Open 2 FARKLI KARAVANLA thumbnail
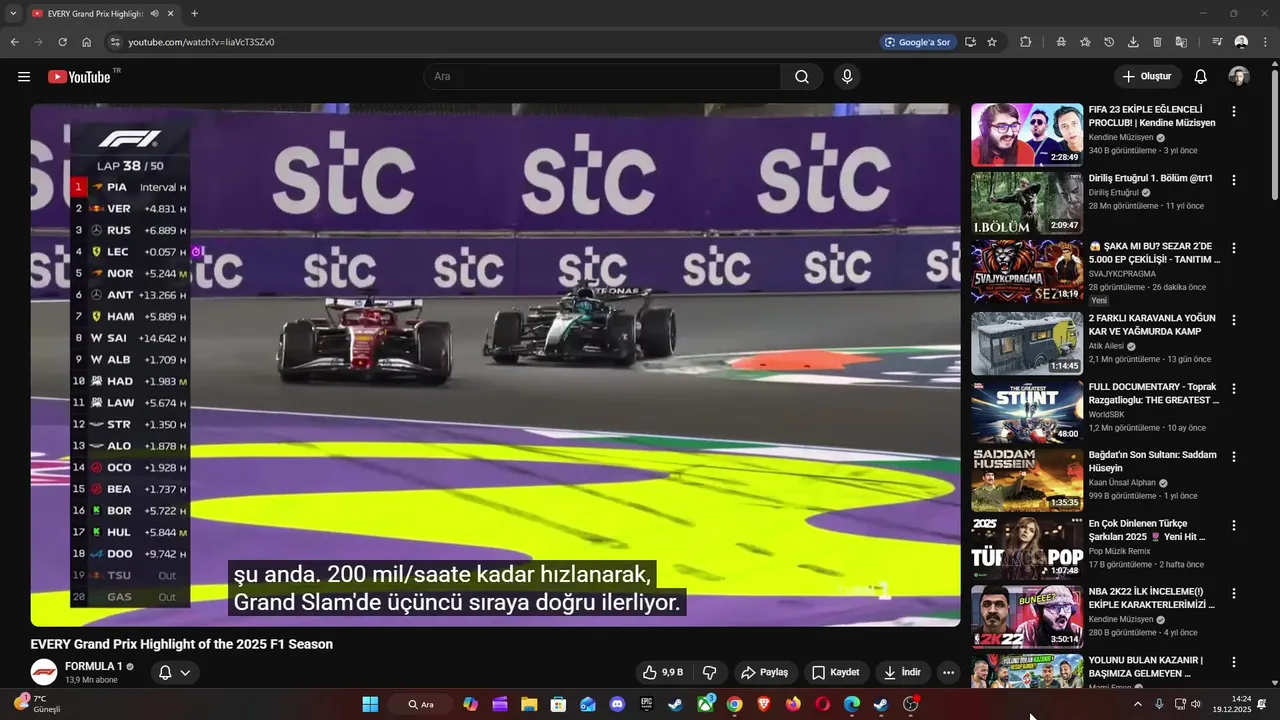Image resolution: width=1280 pixels, height=720 pixels. point(1027,343)
